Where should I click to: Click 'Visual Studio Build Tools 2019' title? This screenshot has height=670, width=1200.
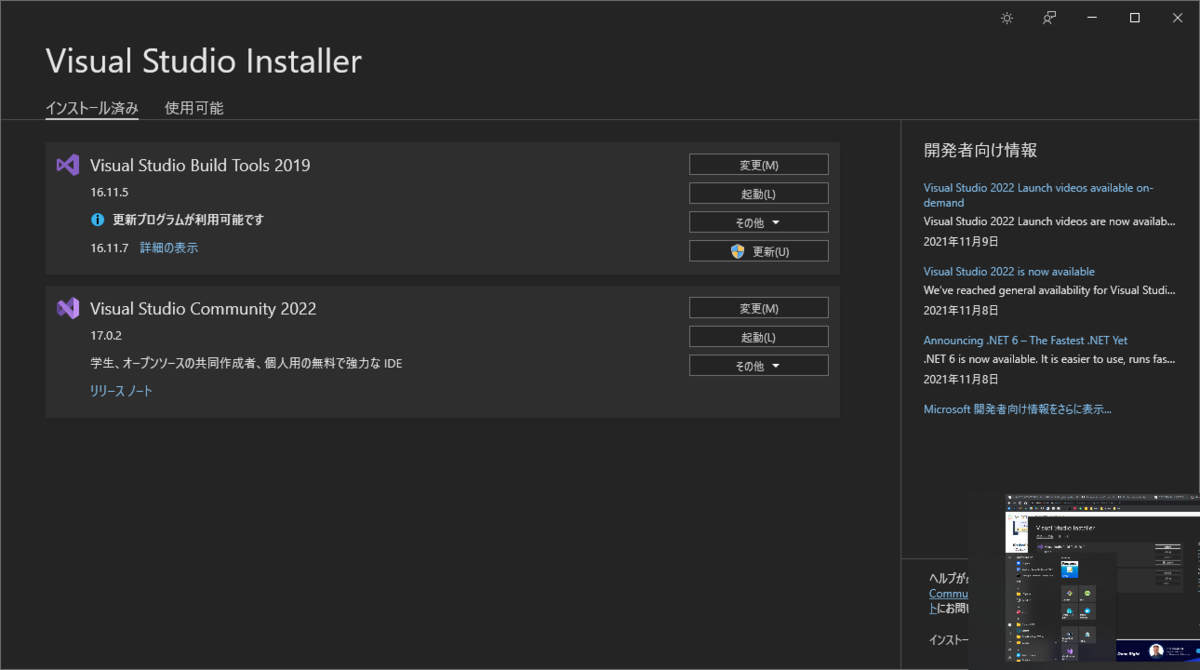click(200, 165)
